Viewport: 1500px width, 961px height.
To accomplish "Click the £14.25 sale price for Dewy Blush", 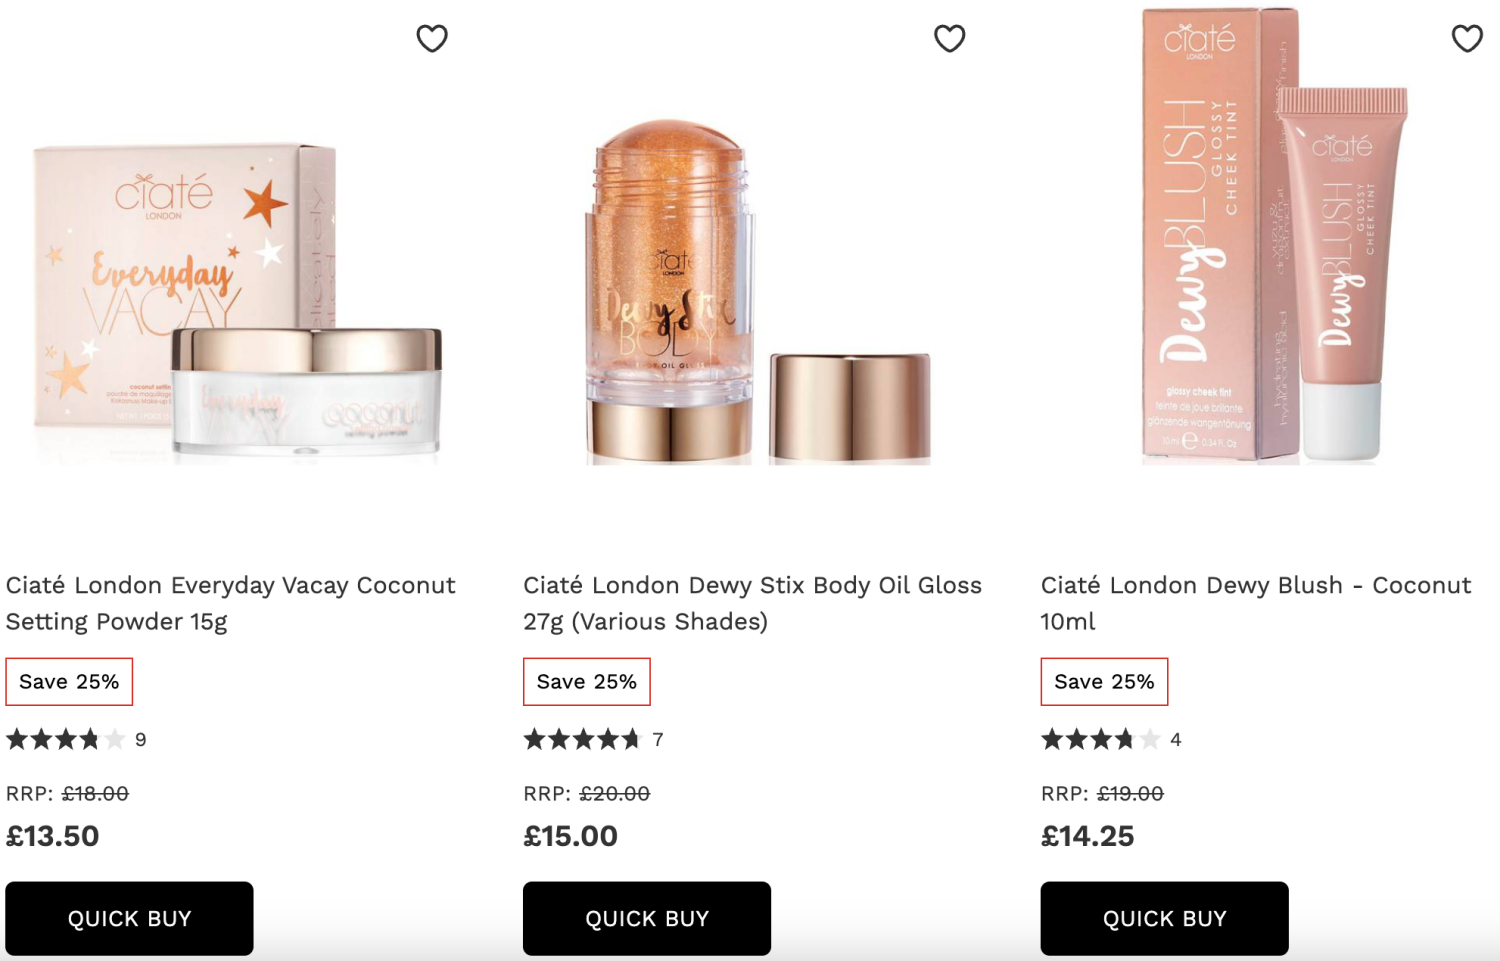I will [x=1088, y=836].
